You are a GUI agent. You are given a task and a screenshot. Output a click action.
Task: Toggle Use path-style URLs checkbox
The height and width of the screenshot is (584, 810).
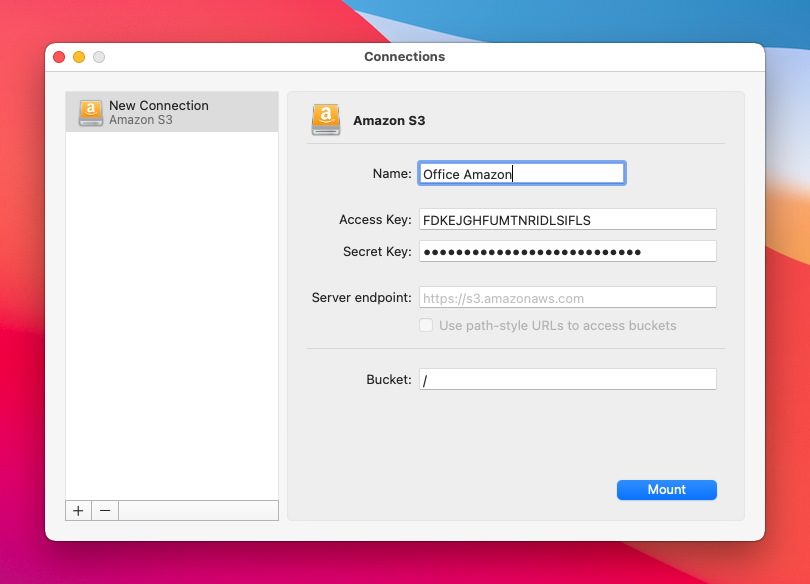(426, 325)
